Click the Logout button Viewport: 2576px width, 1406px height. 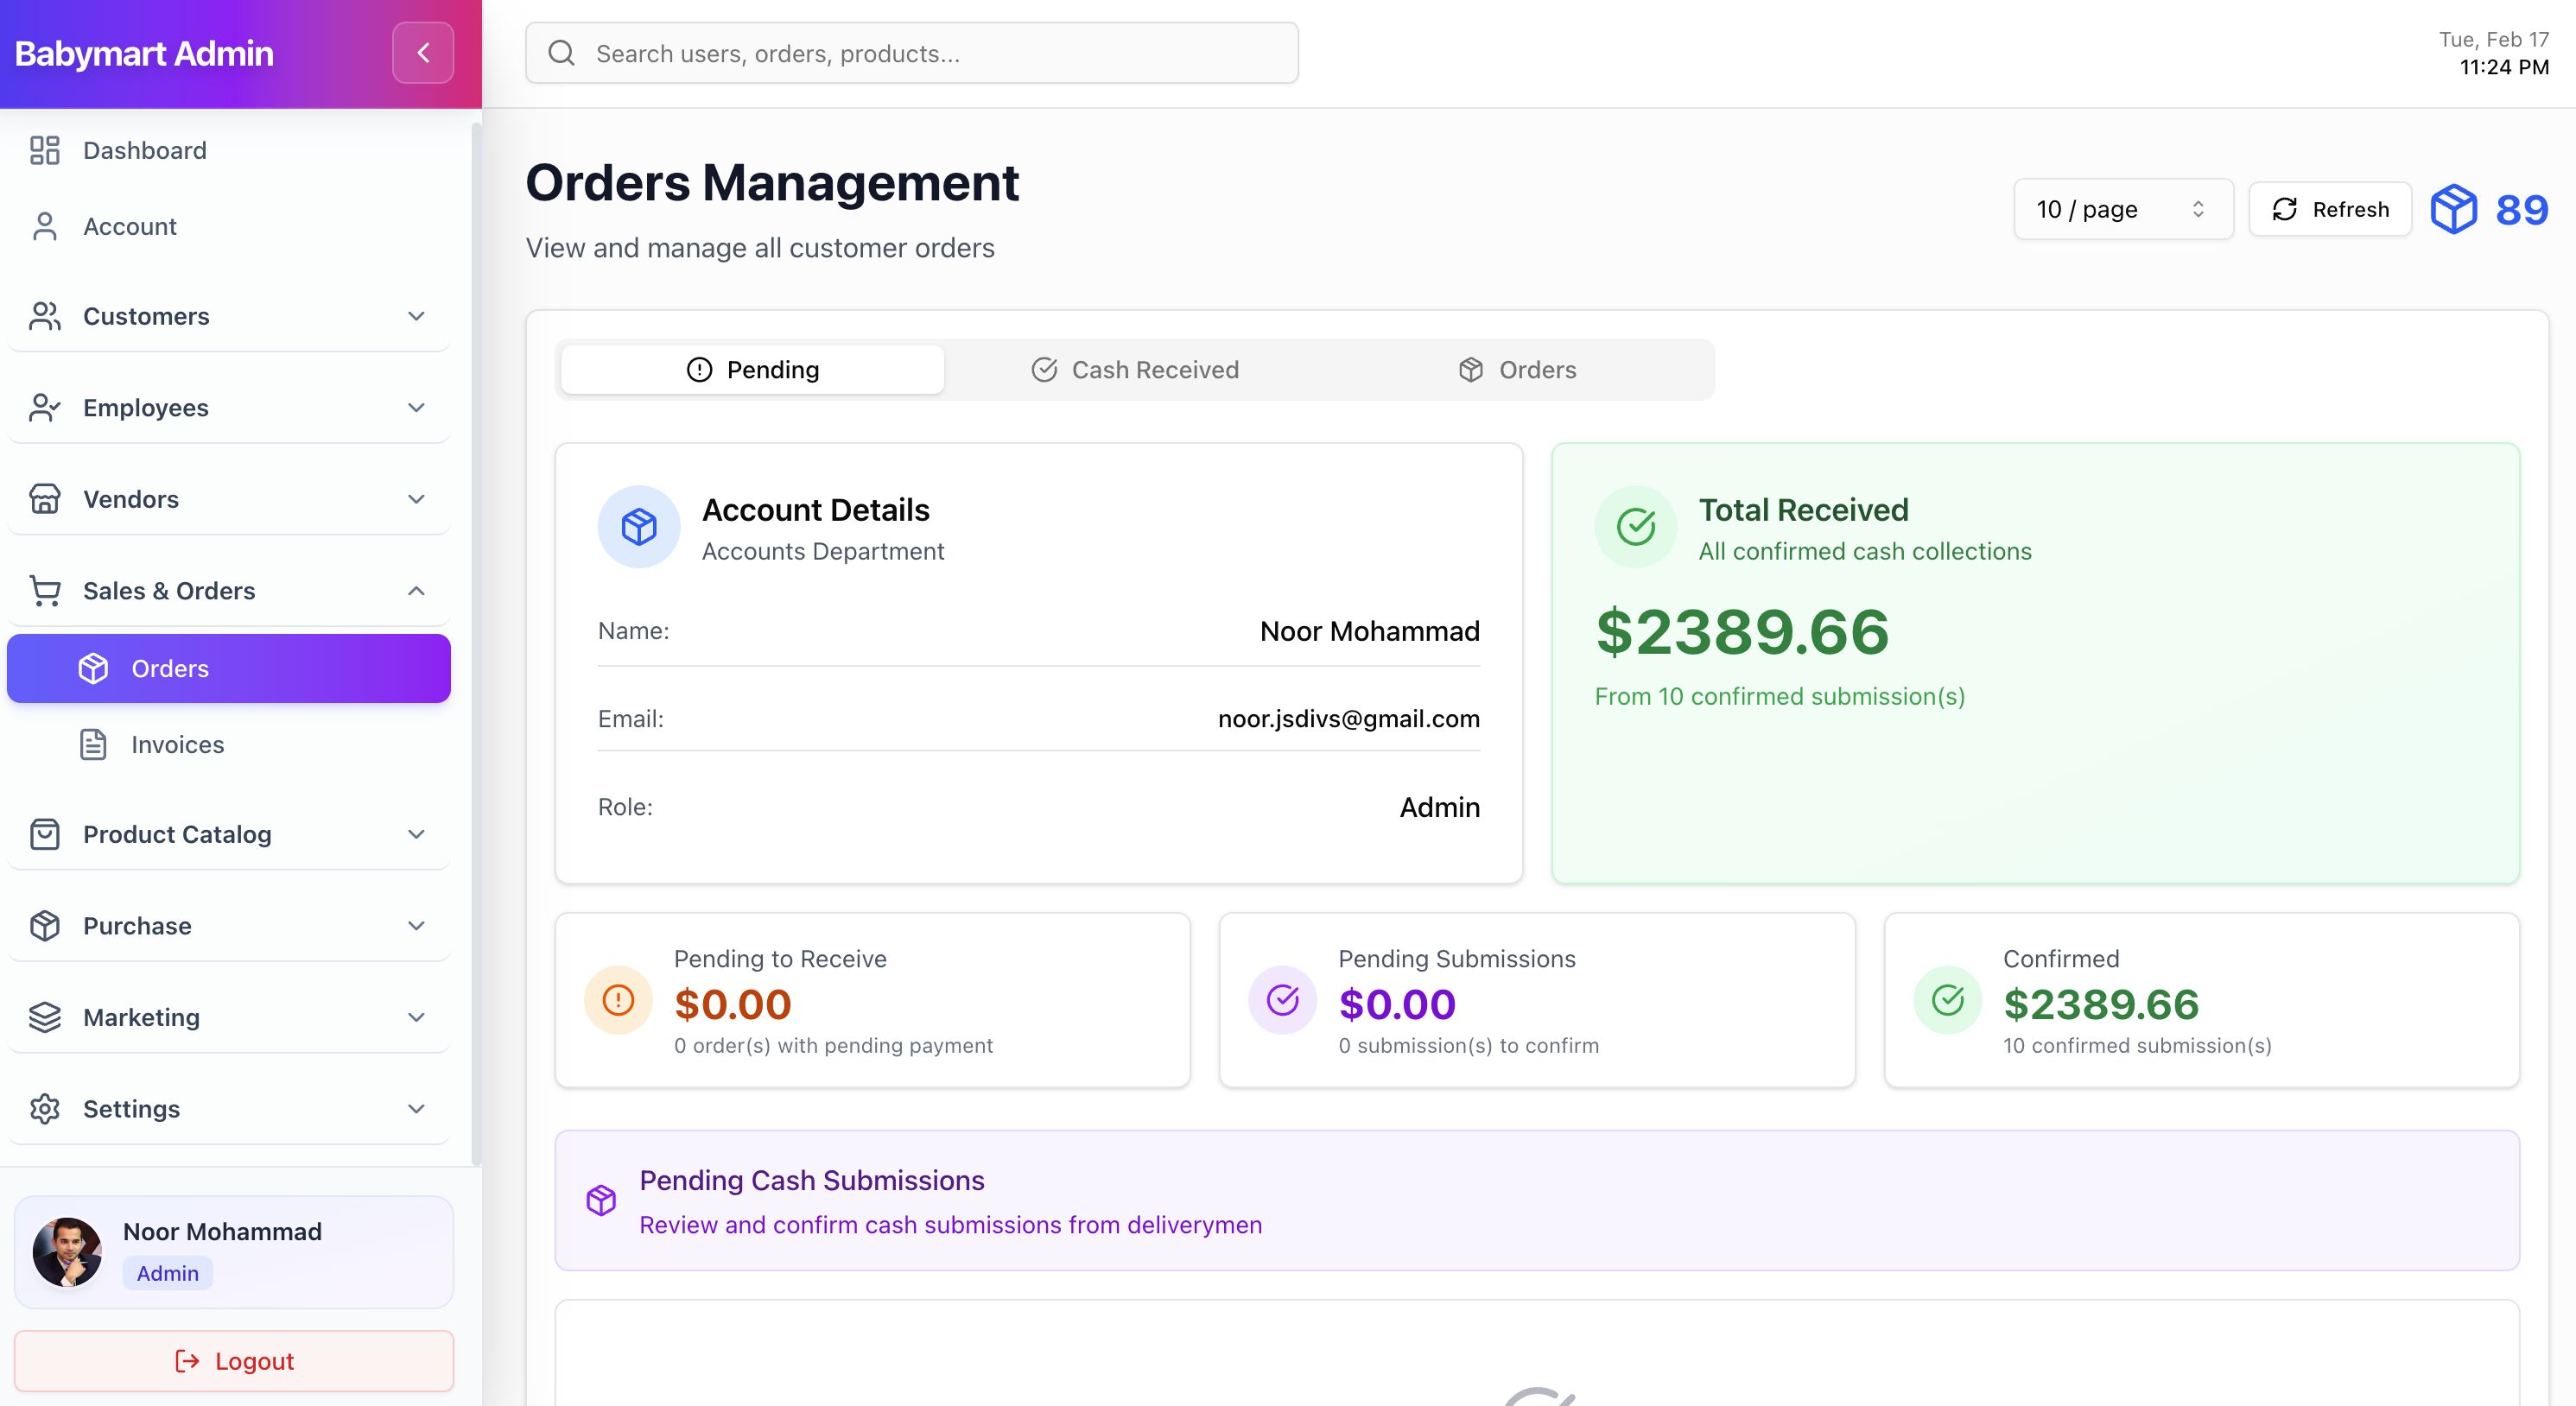click(x=234, y=1361)
